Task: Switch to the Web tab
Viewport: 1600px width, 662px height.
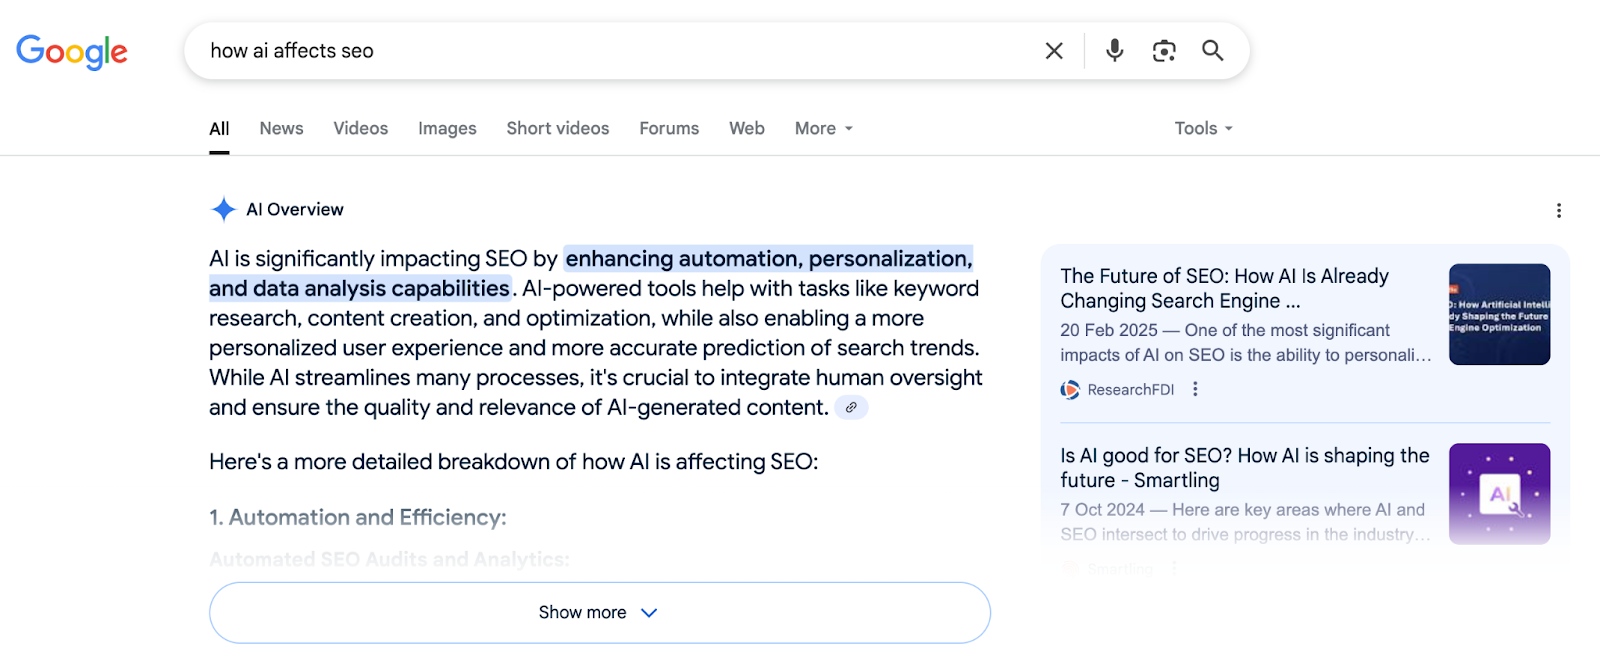Action: click(747, 128)
